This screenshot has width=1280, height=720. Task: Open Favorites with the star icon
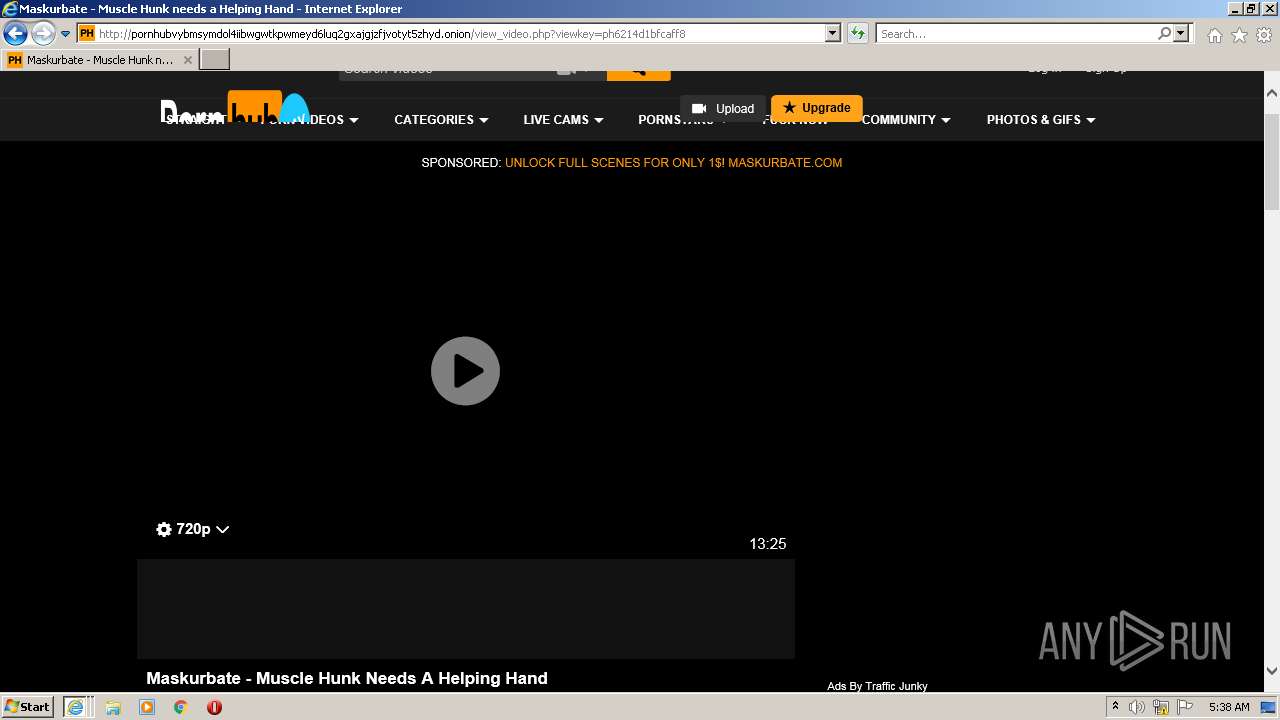coord(1239,35)
